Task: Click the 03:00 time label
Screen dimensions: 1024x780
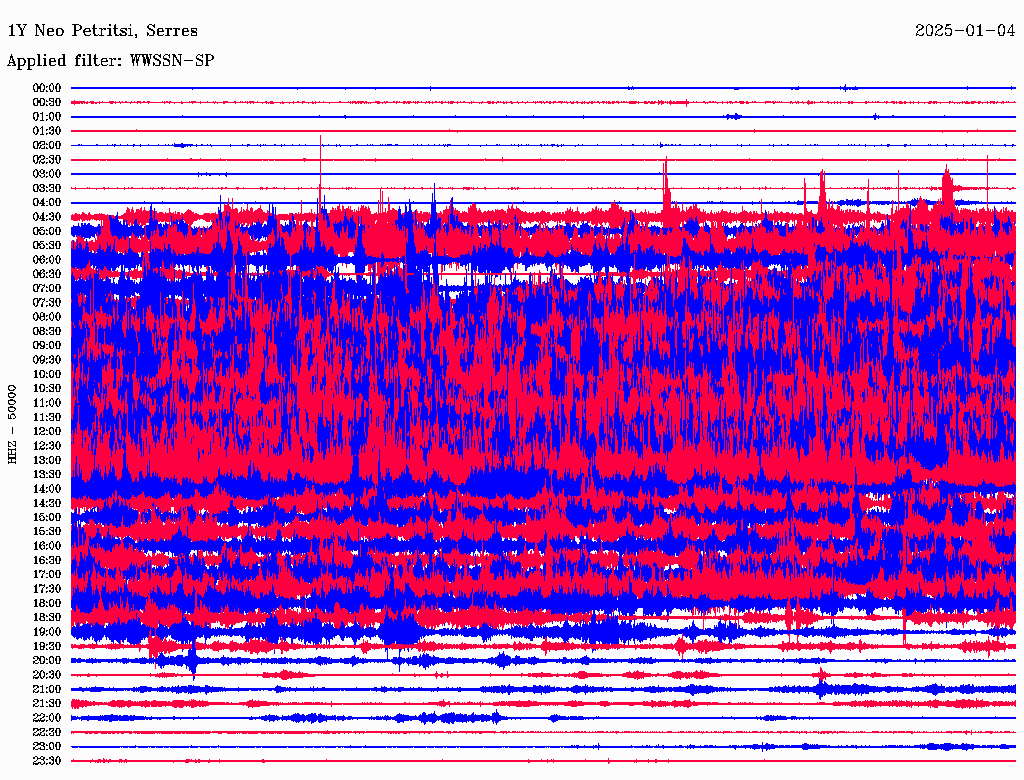Action: tap(47, 174)
